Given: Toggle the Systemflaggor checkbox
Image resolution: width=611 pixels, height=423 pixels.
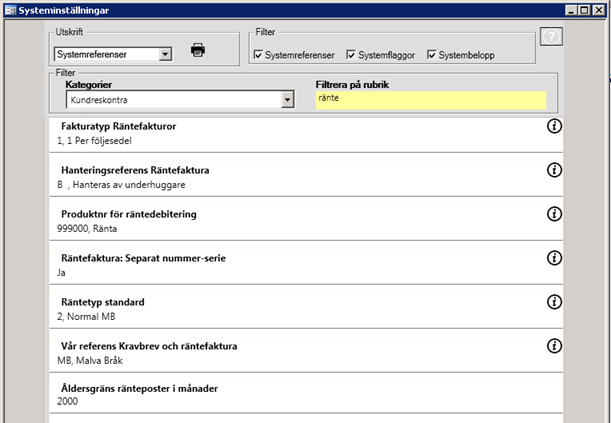Looking at the screenshot, I should point(351,54).
